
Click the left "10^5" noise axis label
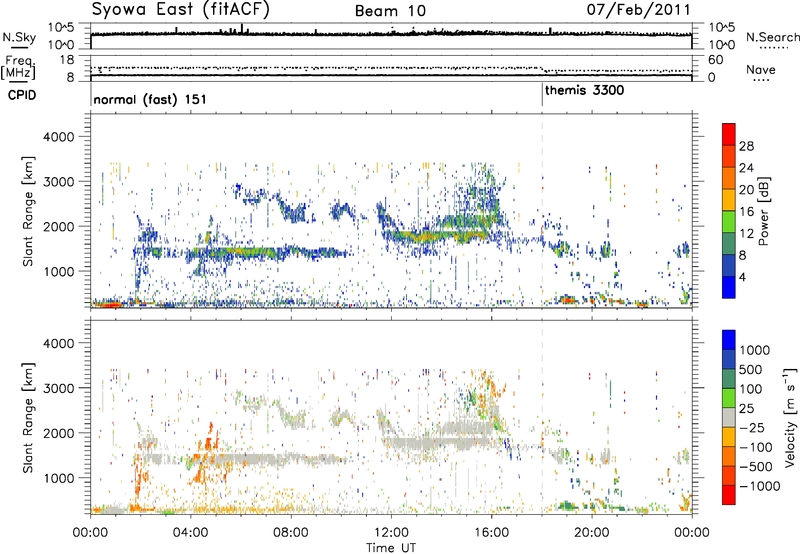click(61, 27)
